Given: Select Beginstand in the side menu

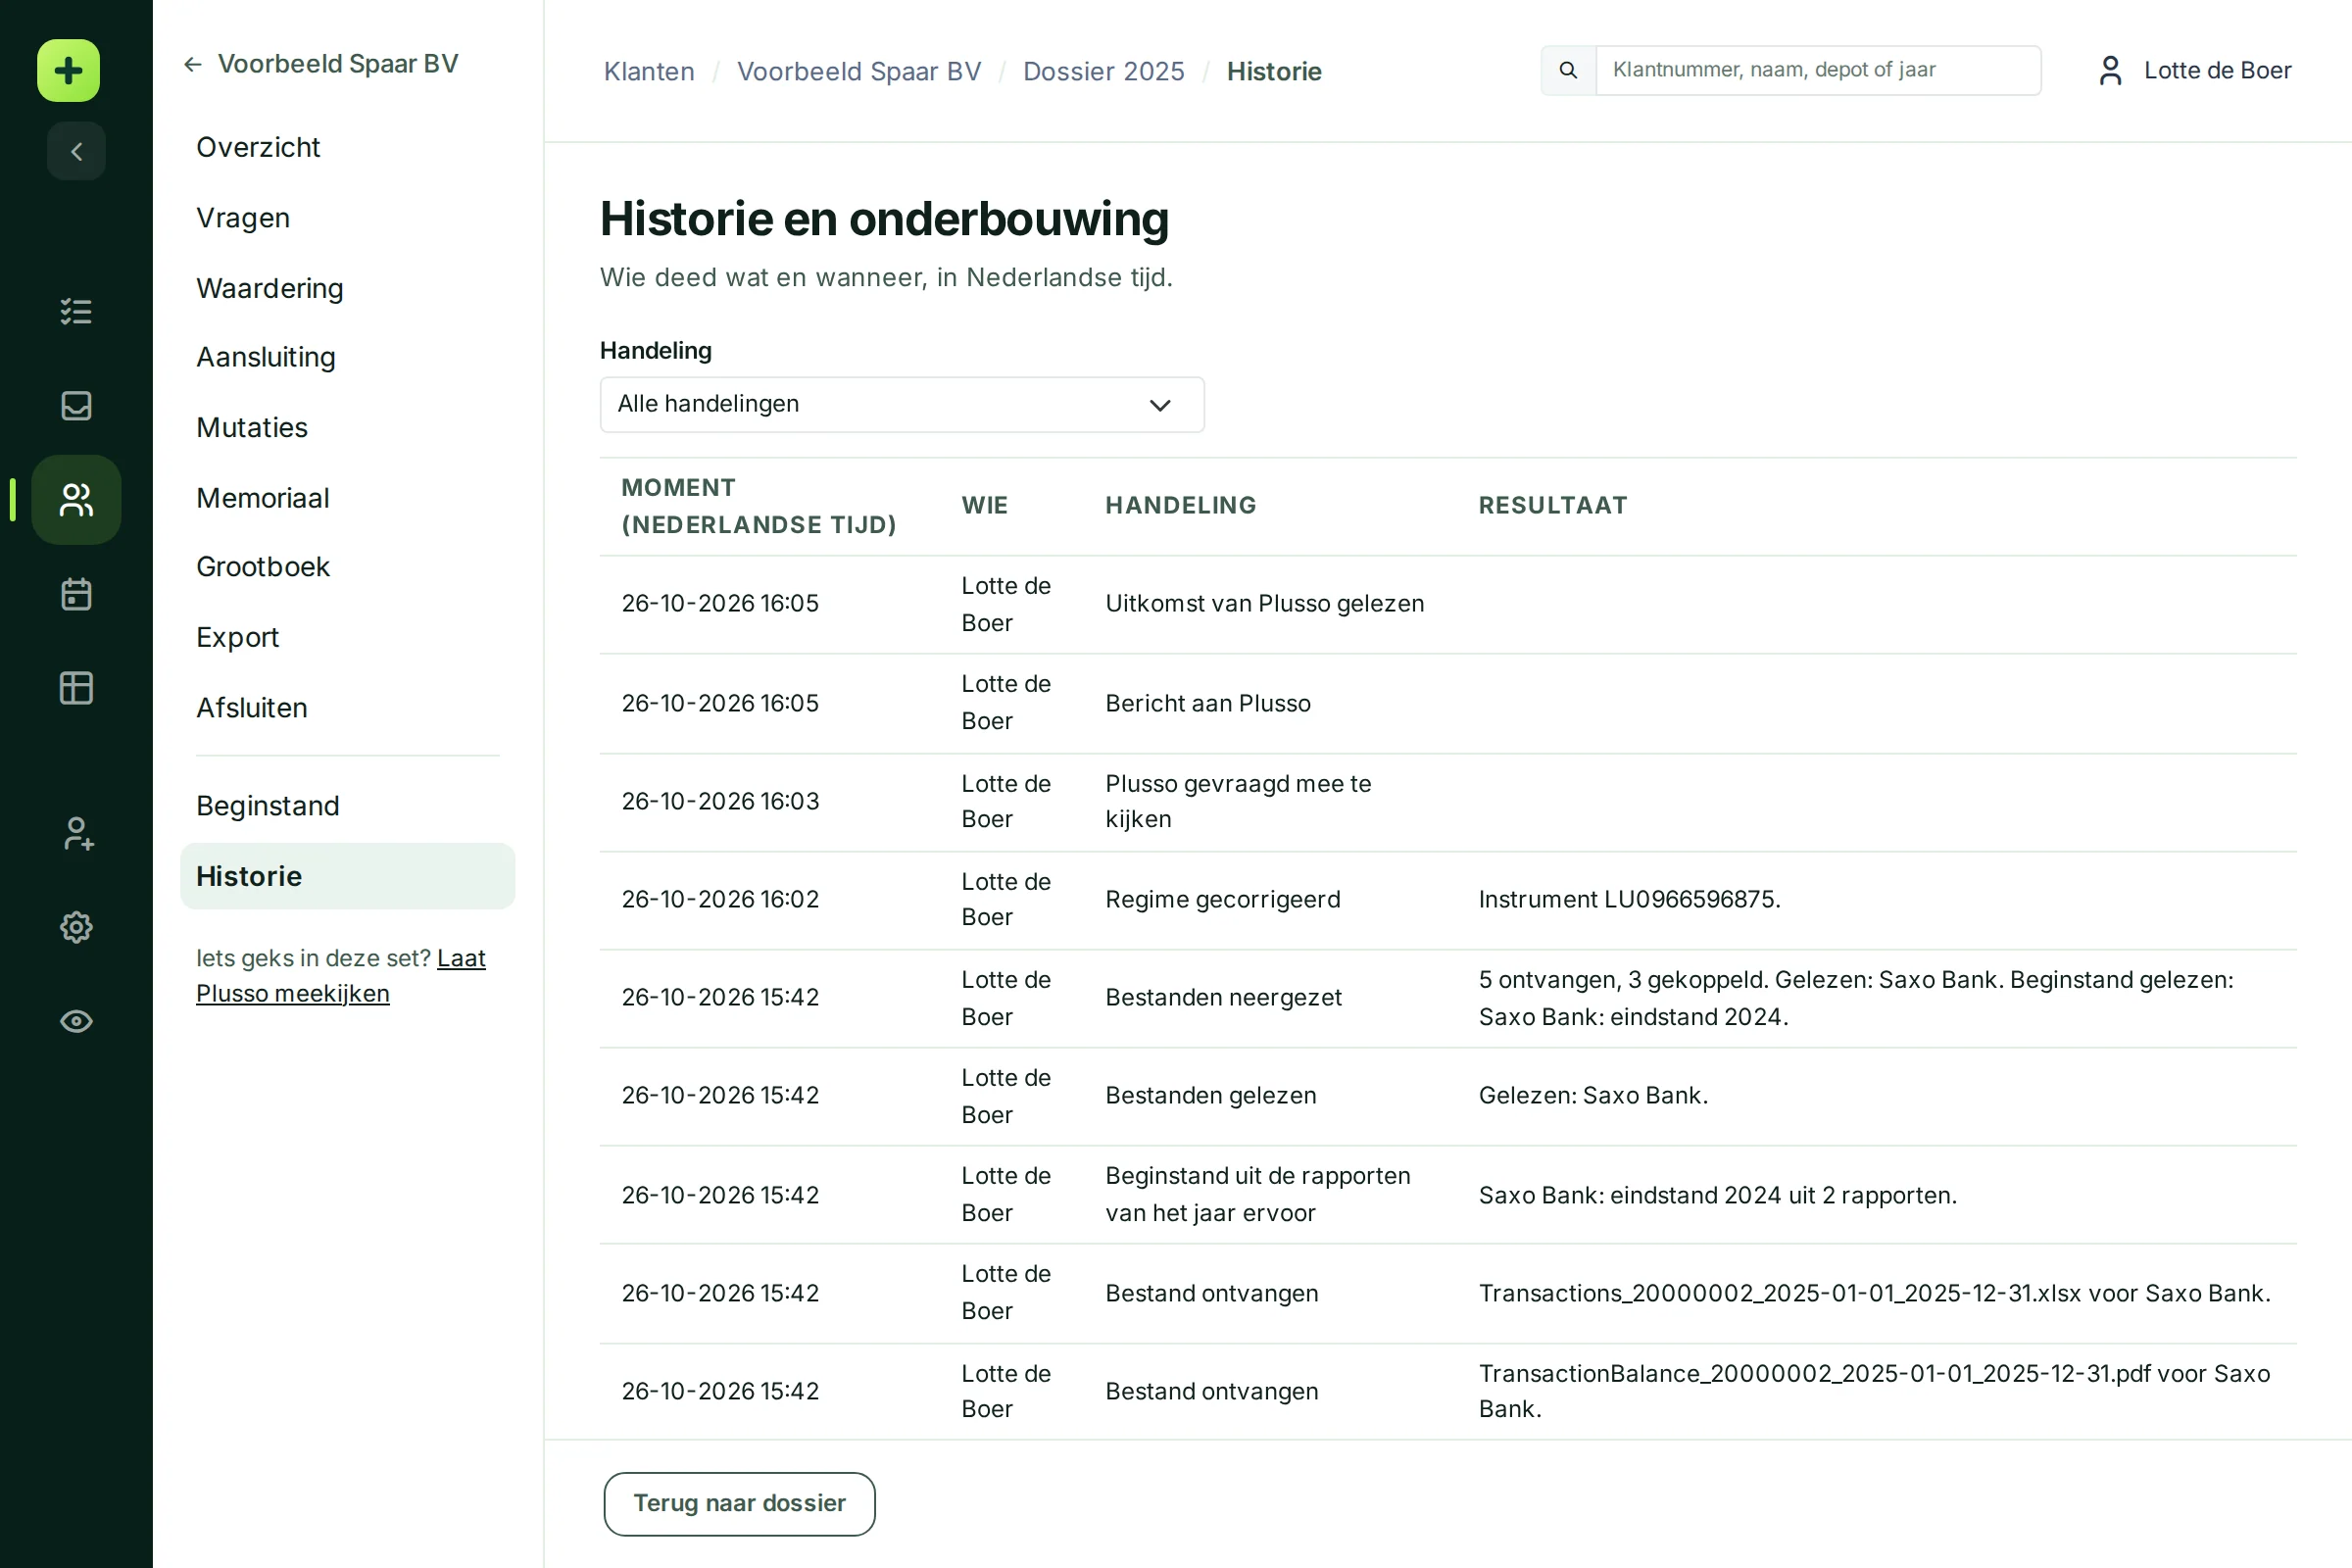Looking at the screenshot, I should click(268, 806).
